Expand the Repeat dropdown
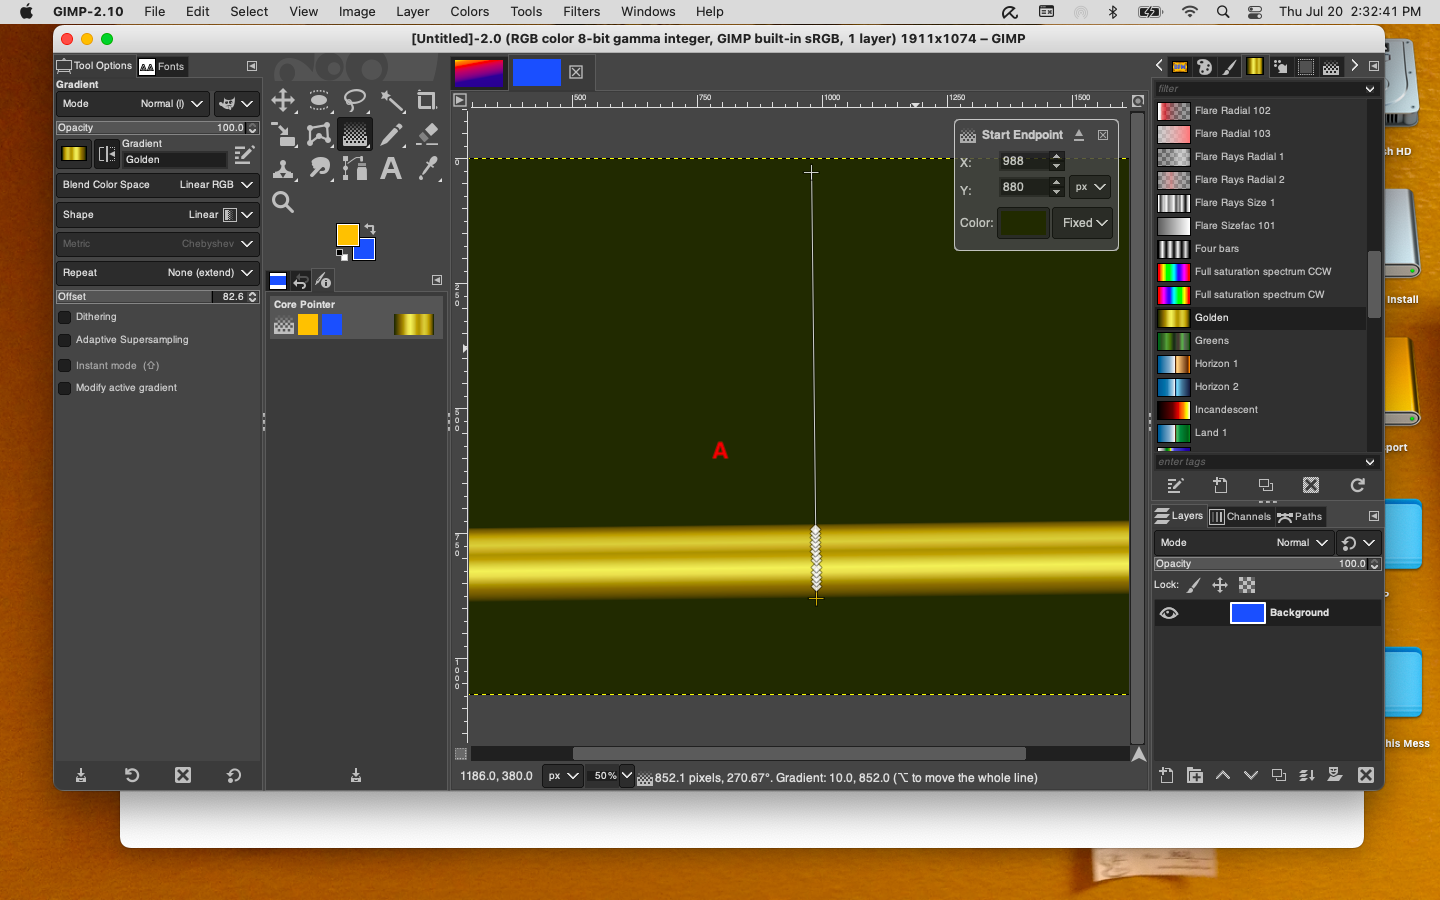The width and height of the screenshot is (1440, 900). (157, 273)
